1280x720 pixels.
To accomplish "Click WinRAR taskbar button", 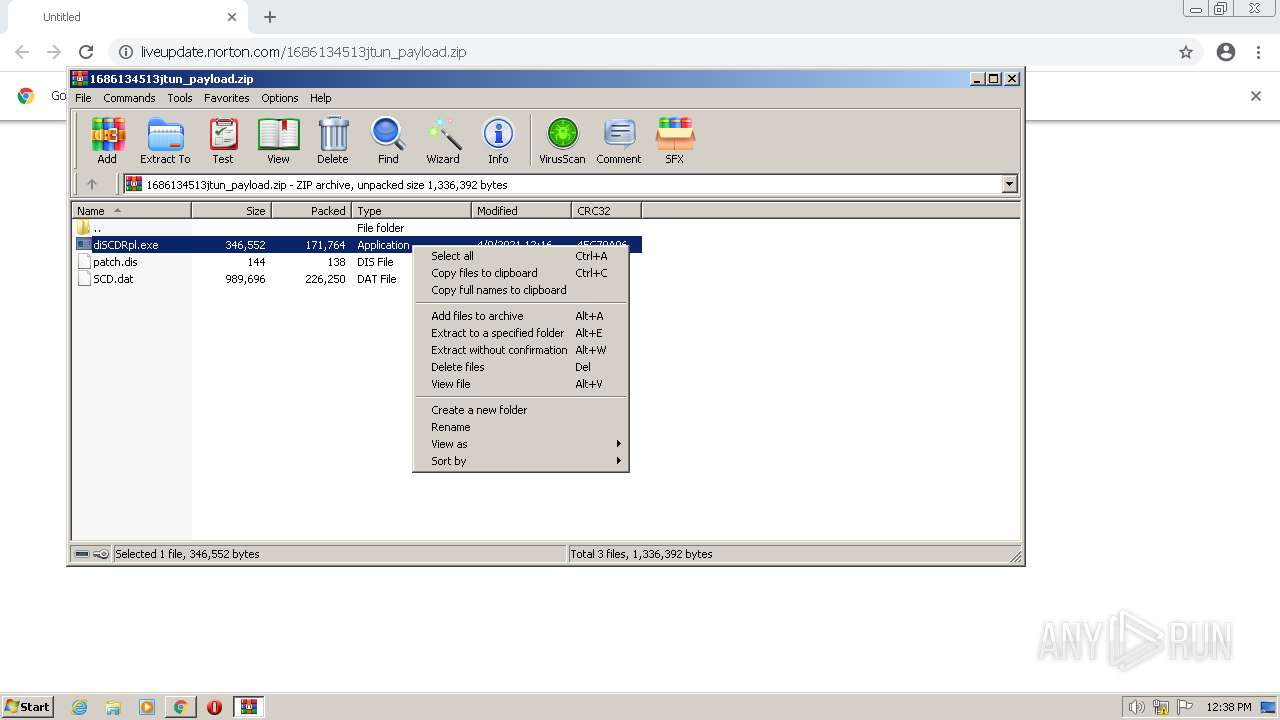I will (249, 707).
